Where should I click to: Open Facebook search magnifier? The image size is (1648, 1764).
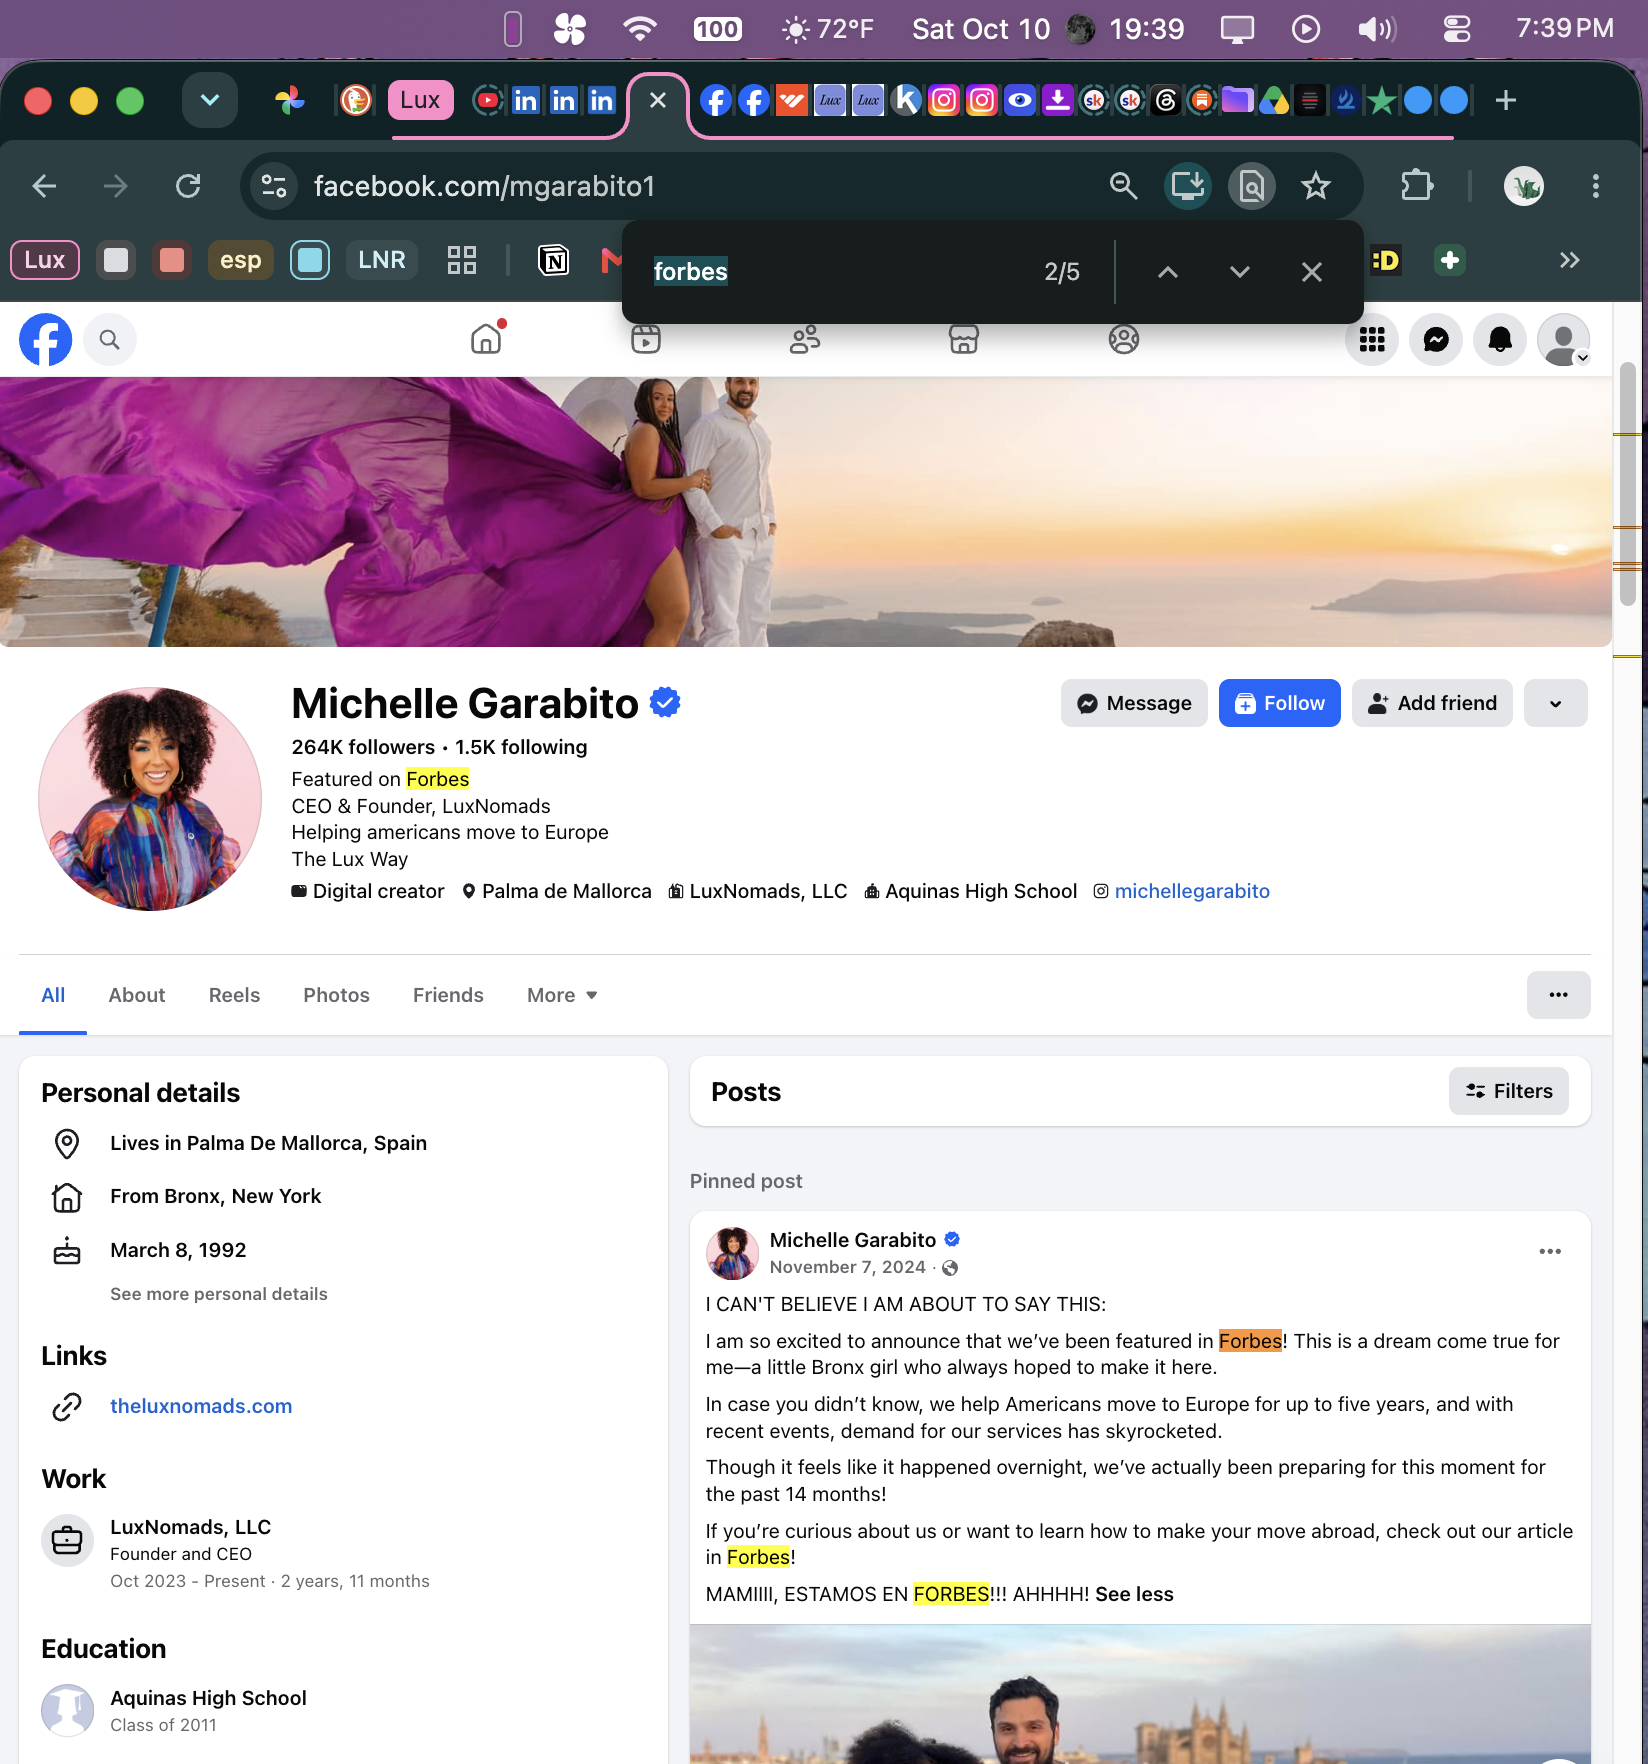(110, 340)
